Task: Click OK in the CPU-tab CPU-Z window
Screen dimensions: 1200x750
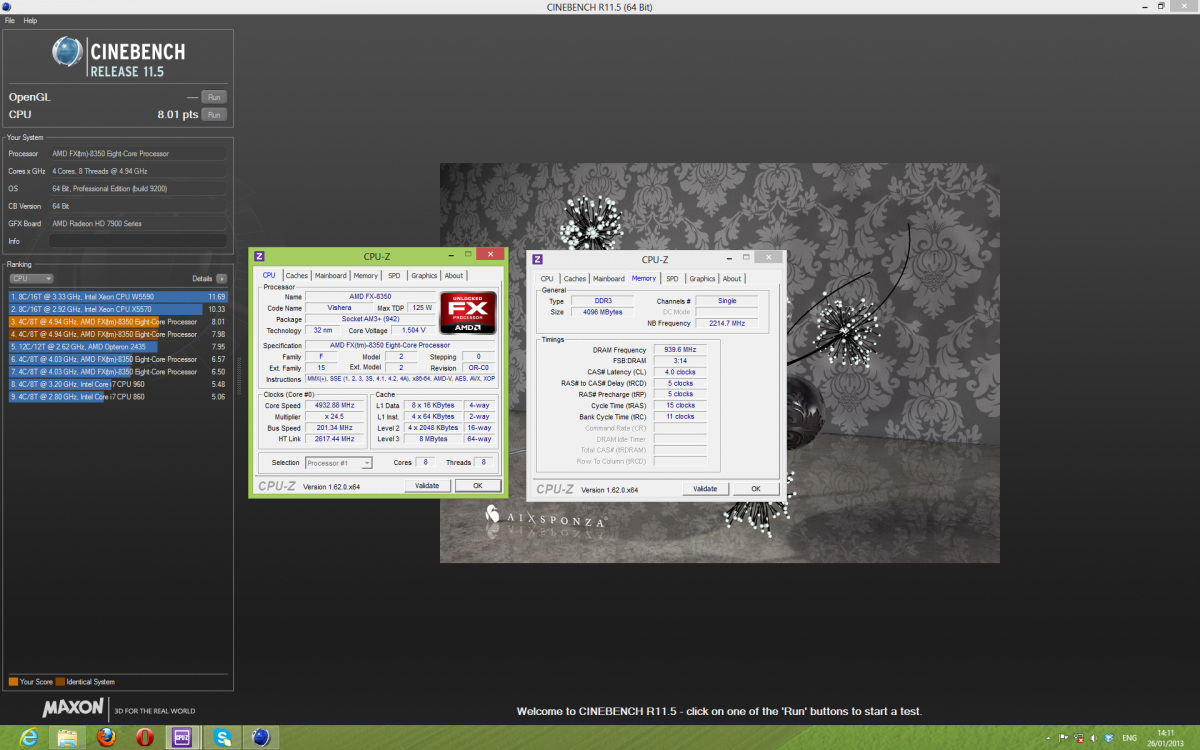Action: point(478,486)
